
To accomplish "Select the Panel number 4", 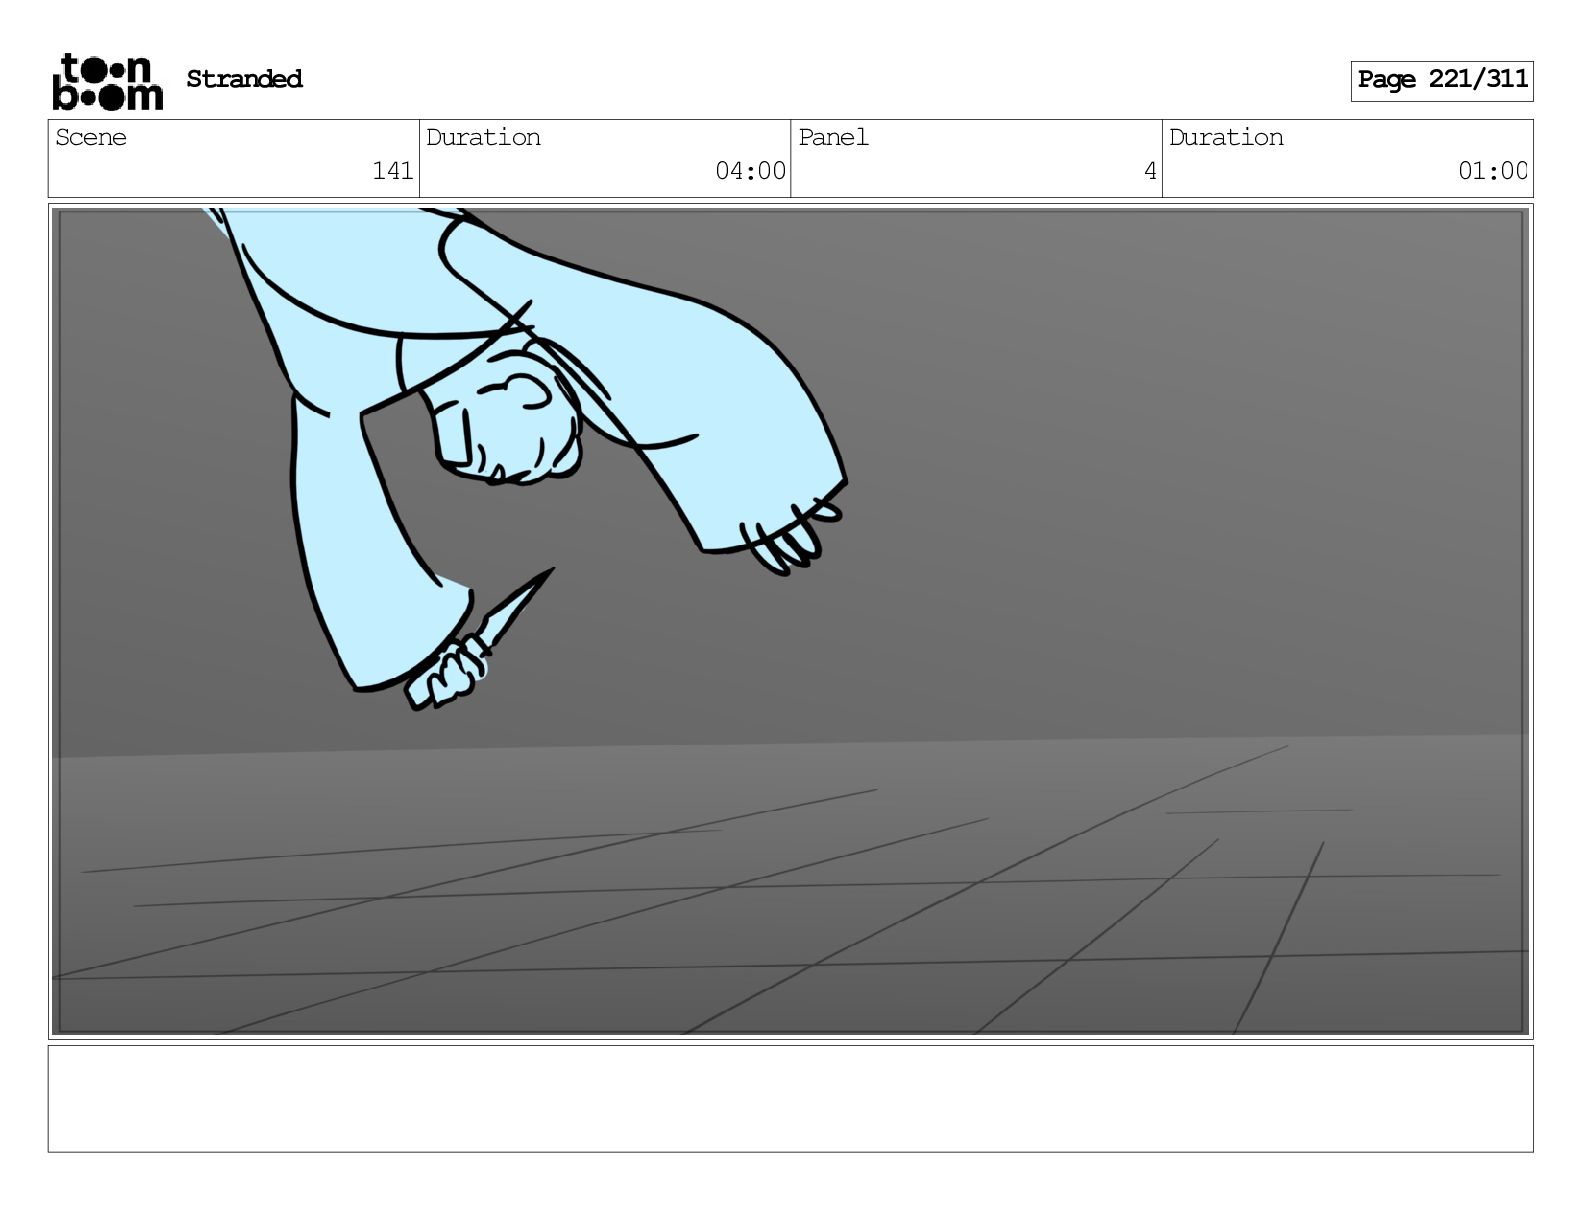I will [x=1150, y=171].
